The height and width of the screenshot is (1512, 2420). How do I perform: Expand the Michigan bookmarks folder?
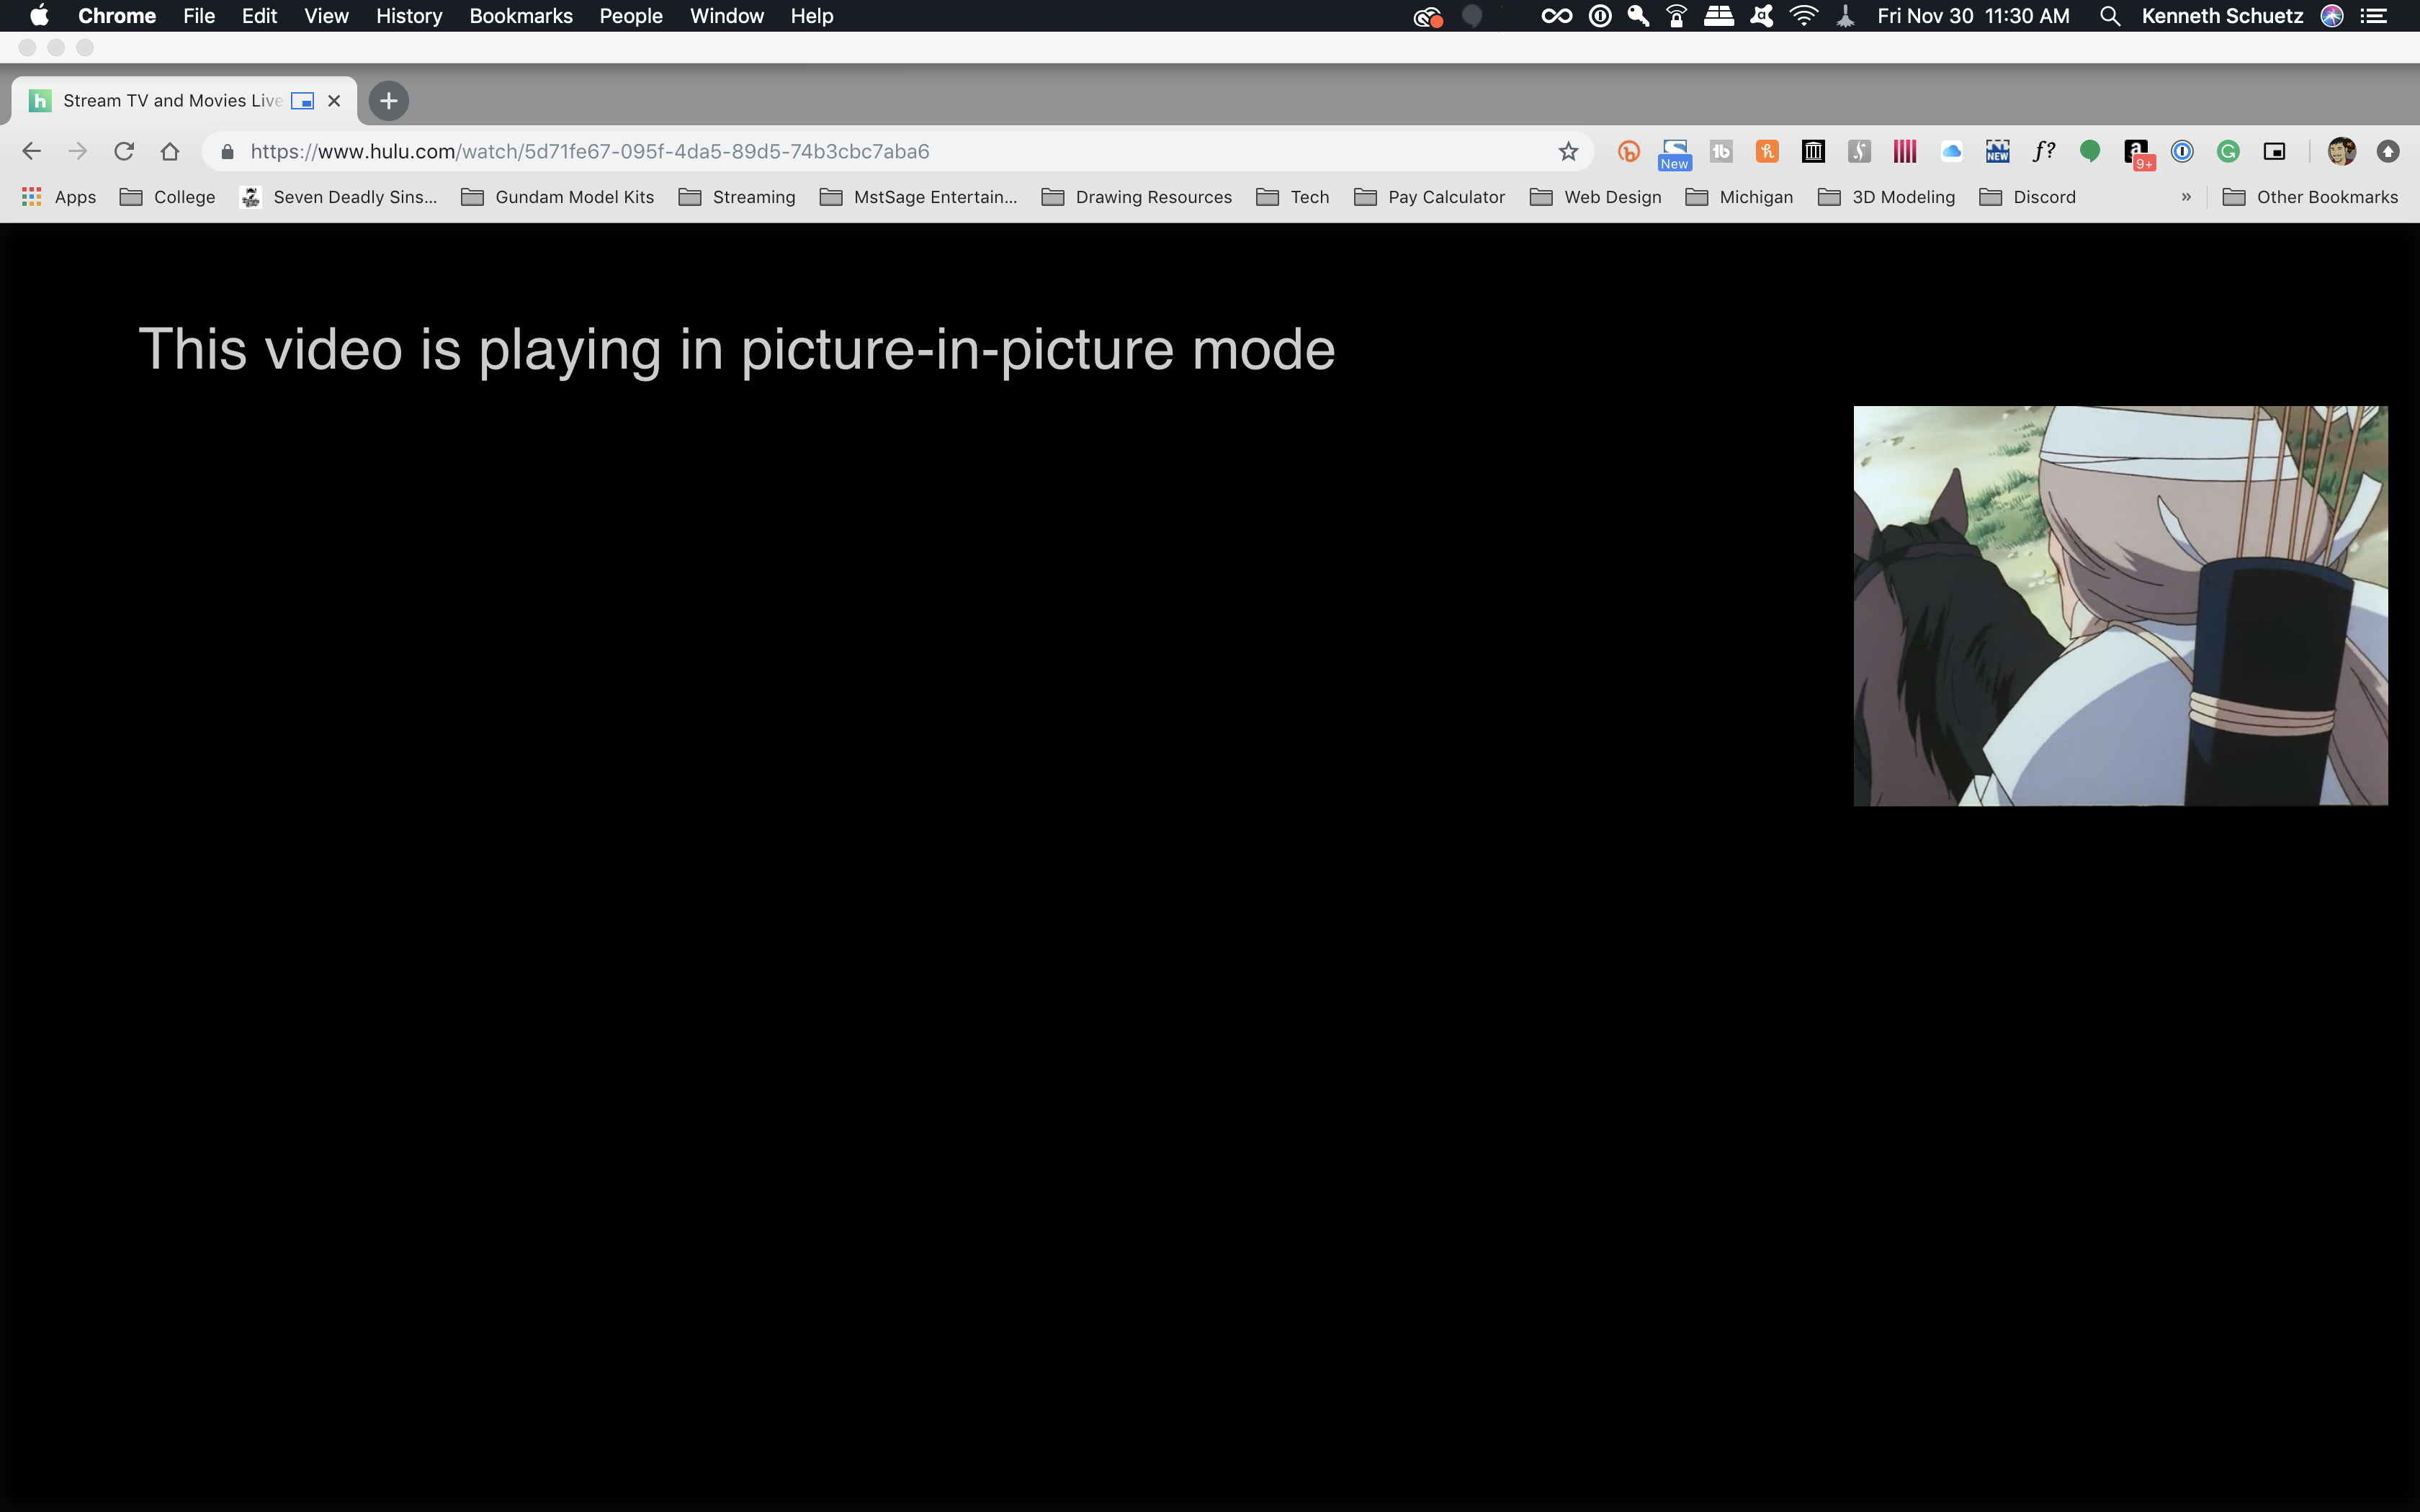(x=1739, y=197)
